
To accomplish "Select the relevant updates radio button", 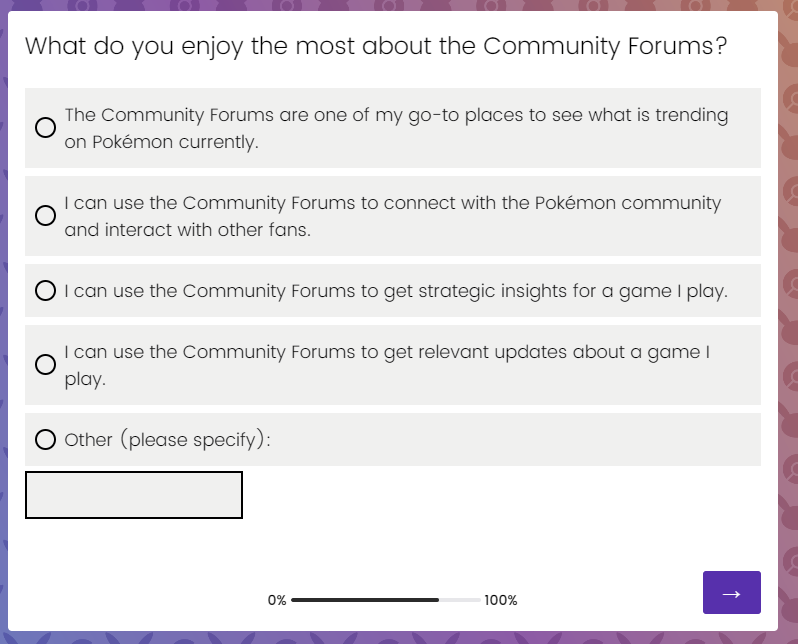I will tap(45, 365).
